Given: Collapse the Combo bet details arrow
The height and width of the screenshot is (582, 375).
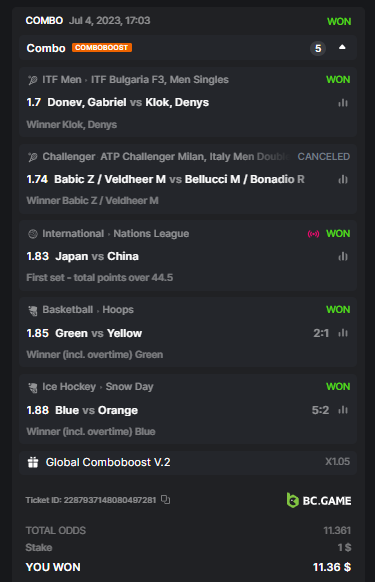Looking at the screenshot, I should coord(342,48).
